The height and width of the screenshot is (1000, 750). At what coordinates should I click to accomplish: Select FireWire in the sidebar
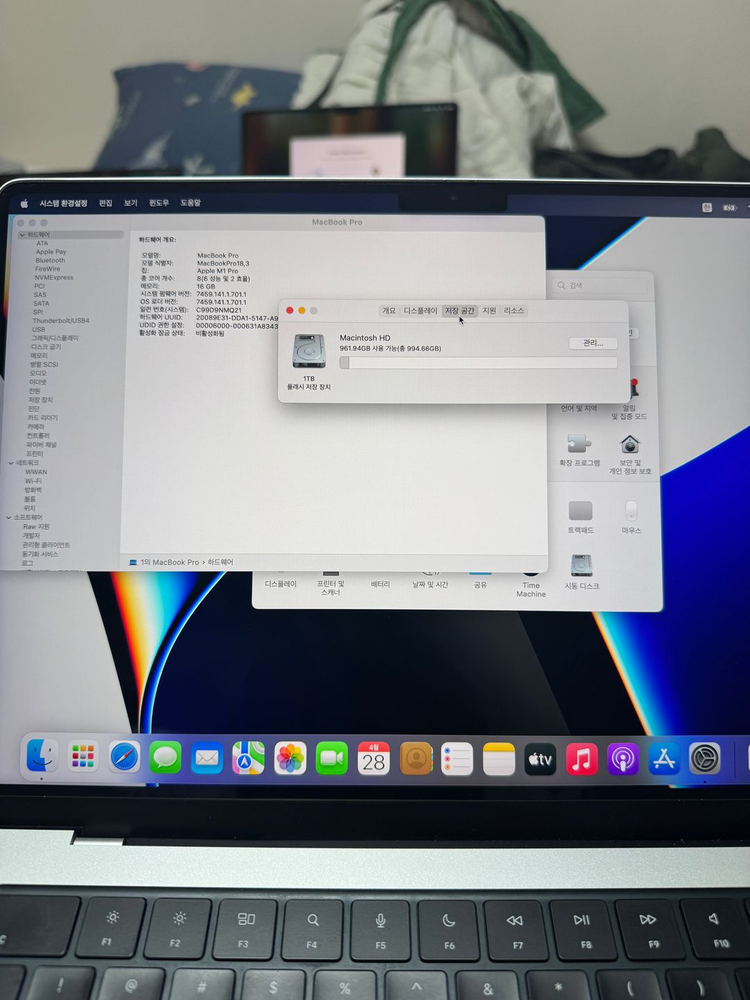point(48,269)
